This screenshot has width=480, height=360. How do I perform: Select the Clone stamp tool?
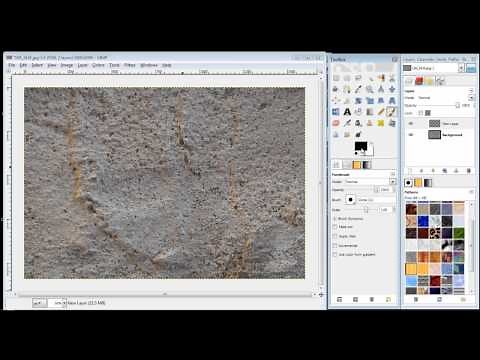coord(370,123)
